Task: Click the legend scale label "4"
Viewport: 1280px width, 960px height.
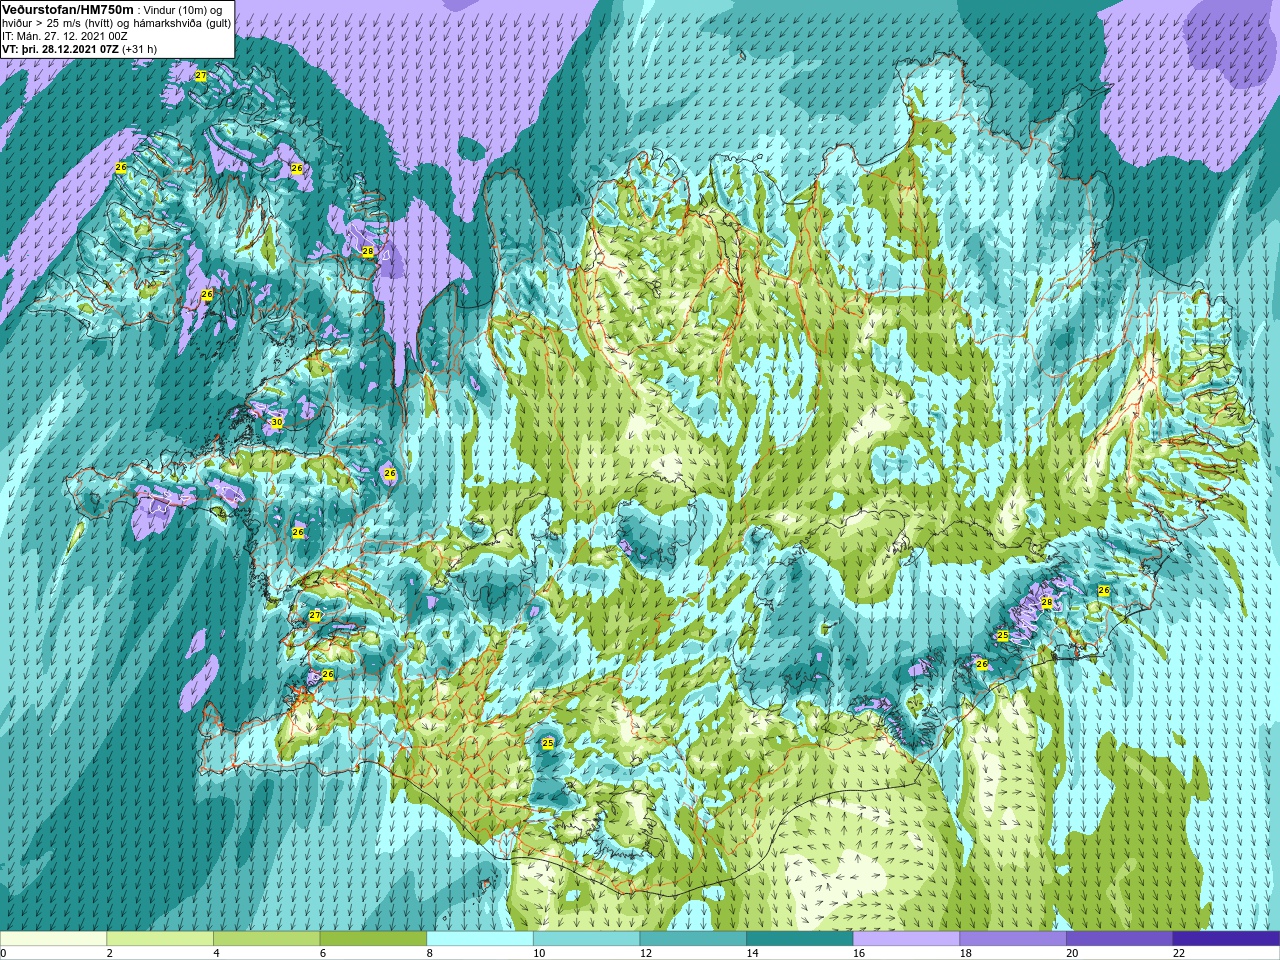Action: [x=216, y=953]
